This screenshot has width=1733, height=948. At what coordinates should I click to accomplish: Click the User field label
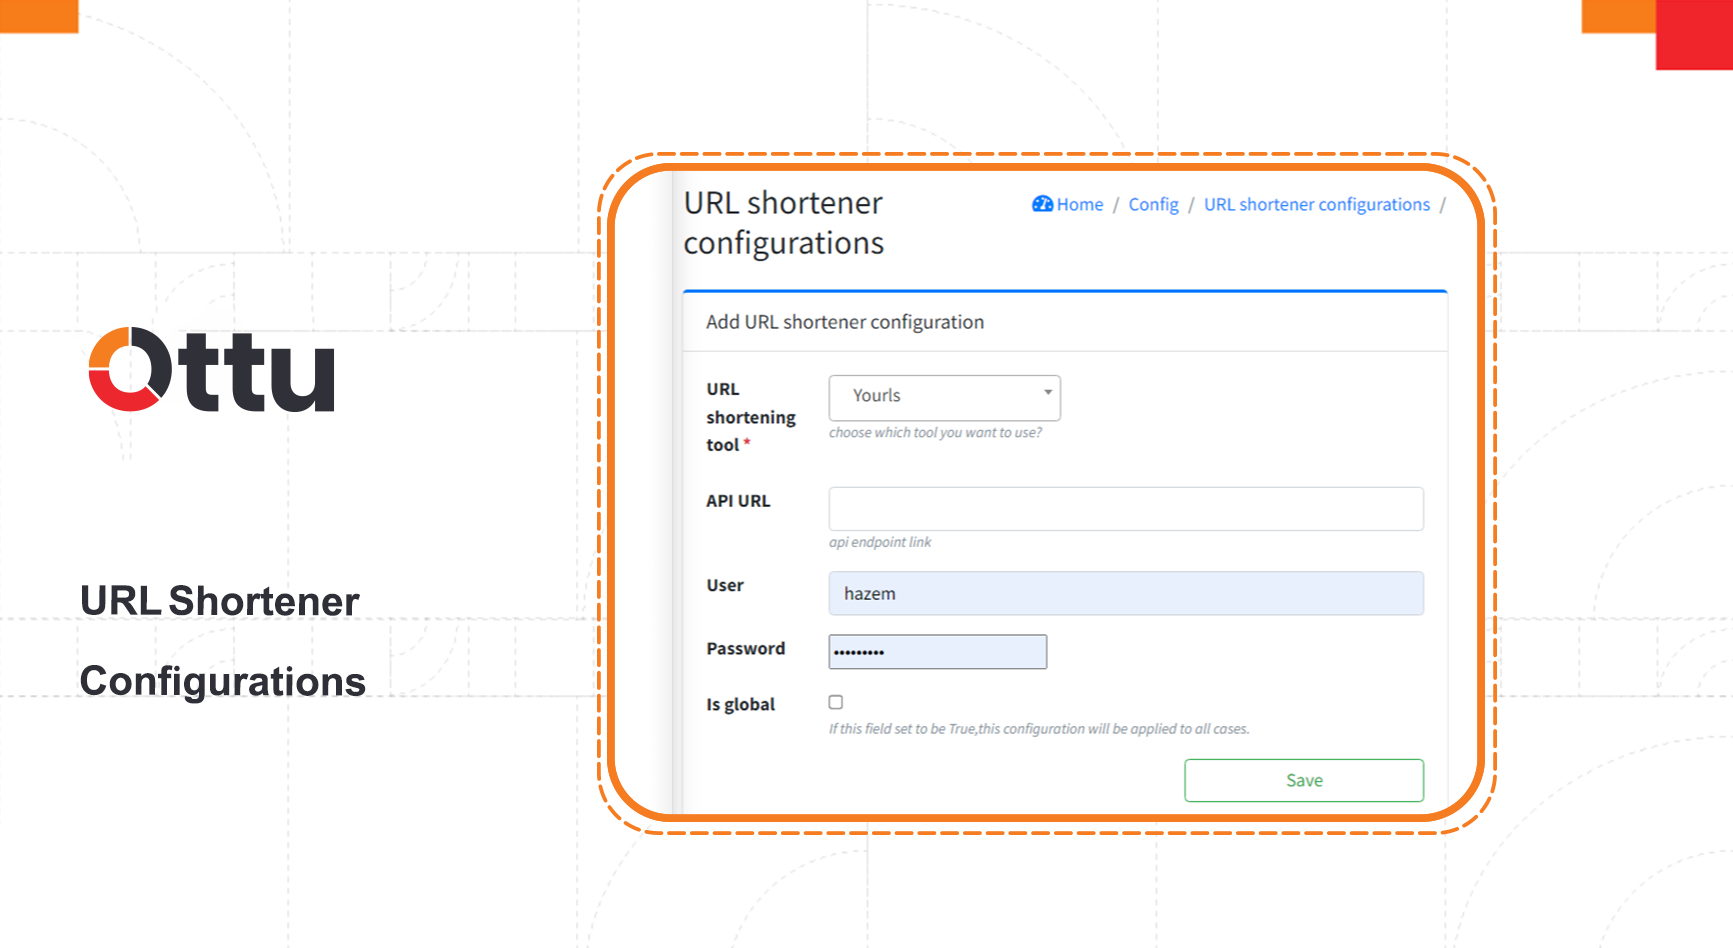pyautogui.click(x=724, y=585)
